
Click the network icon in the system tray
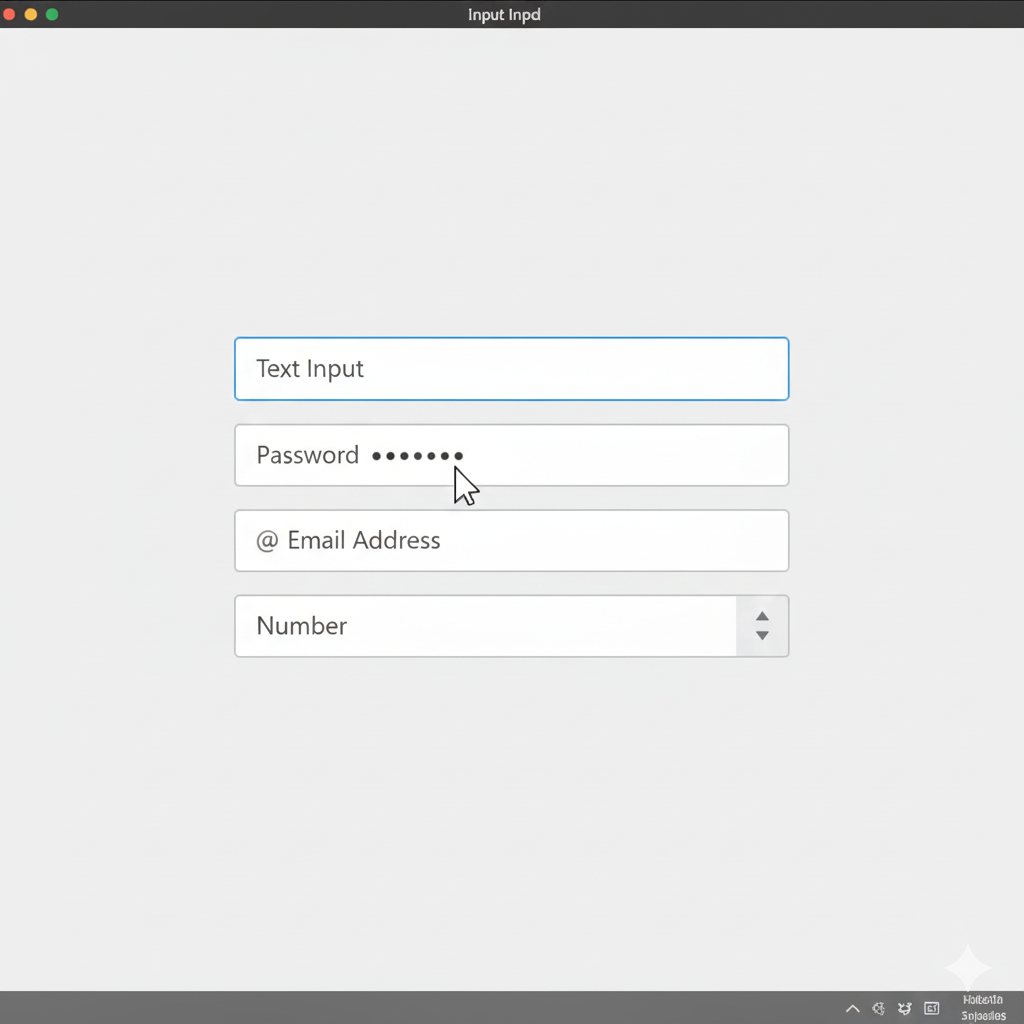pos(904,1008)
